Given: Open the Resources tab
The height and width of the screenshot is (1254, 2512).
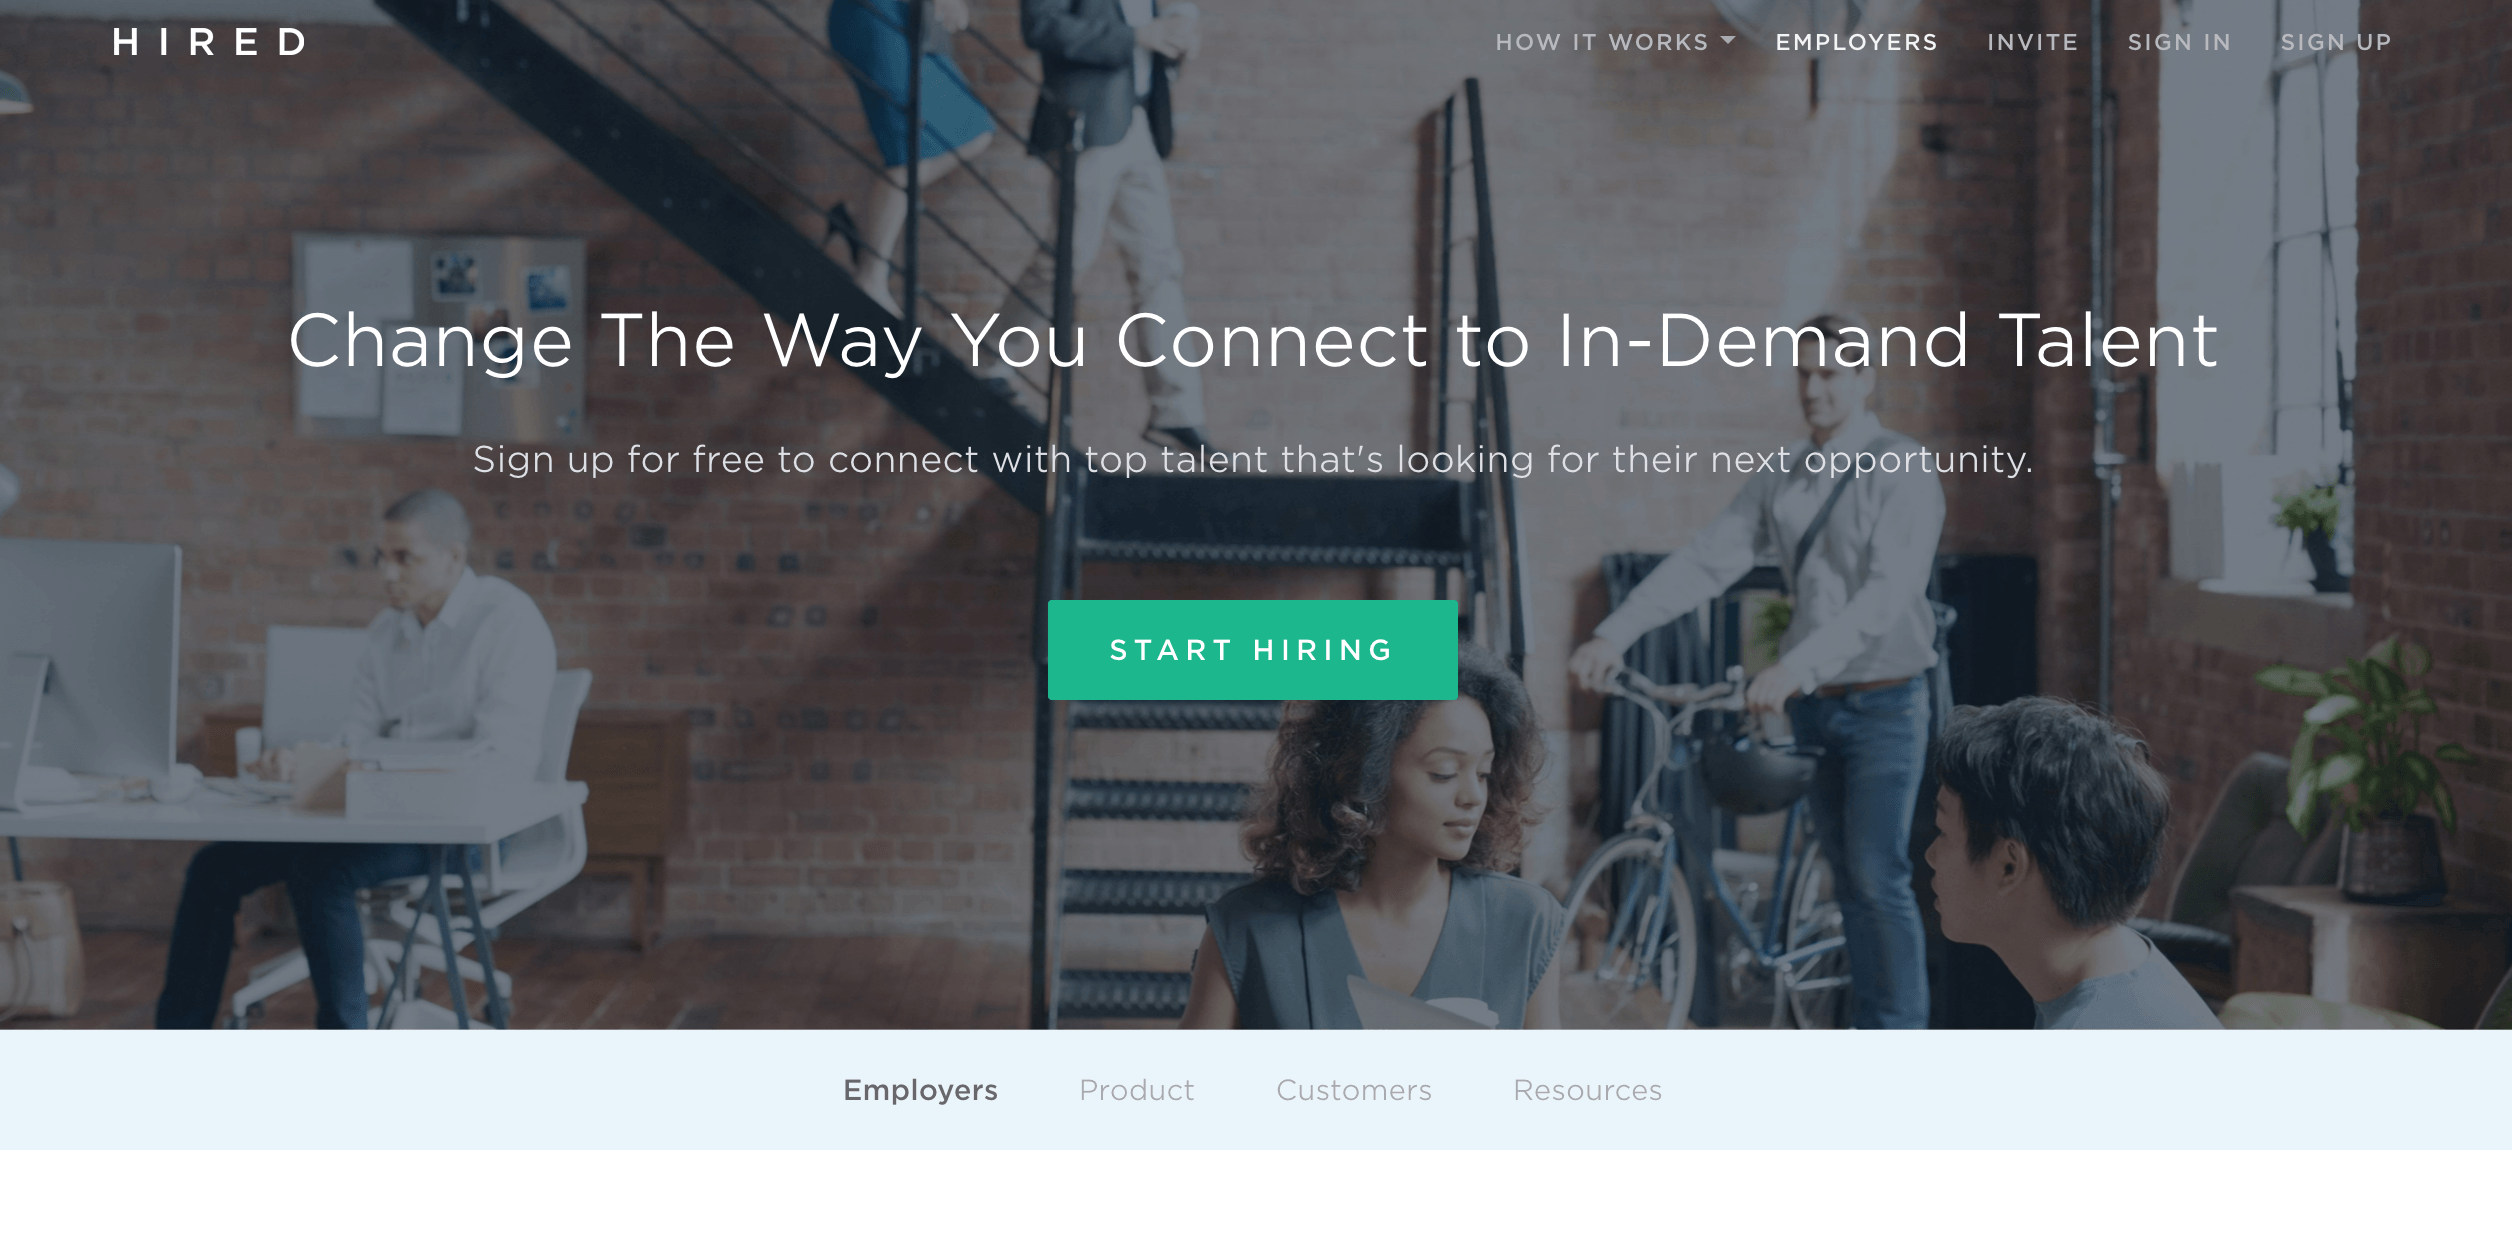Looking at the screenshot, I should (1588, 1090).
